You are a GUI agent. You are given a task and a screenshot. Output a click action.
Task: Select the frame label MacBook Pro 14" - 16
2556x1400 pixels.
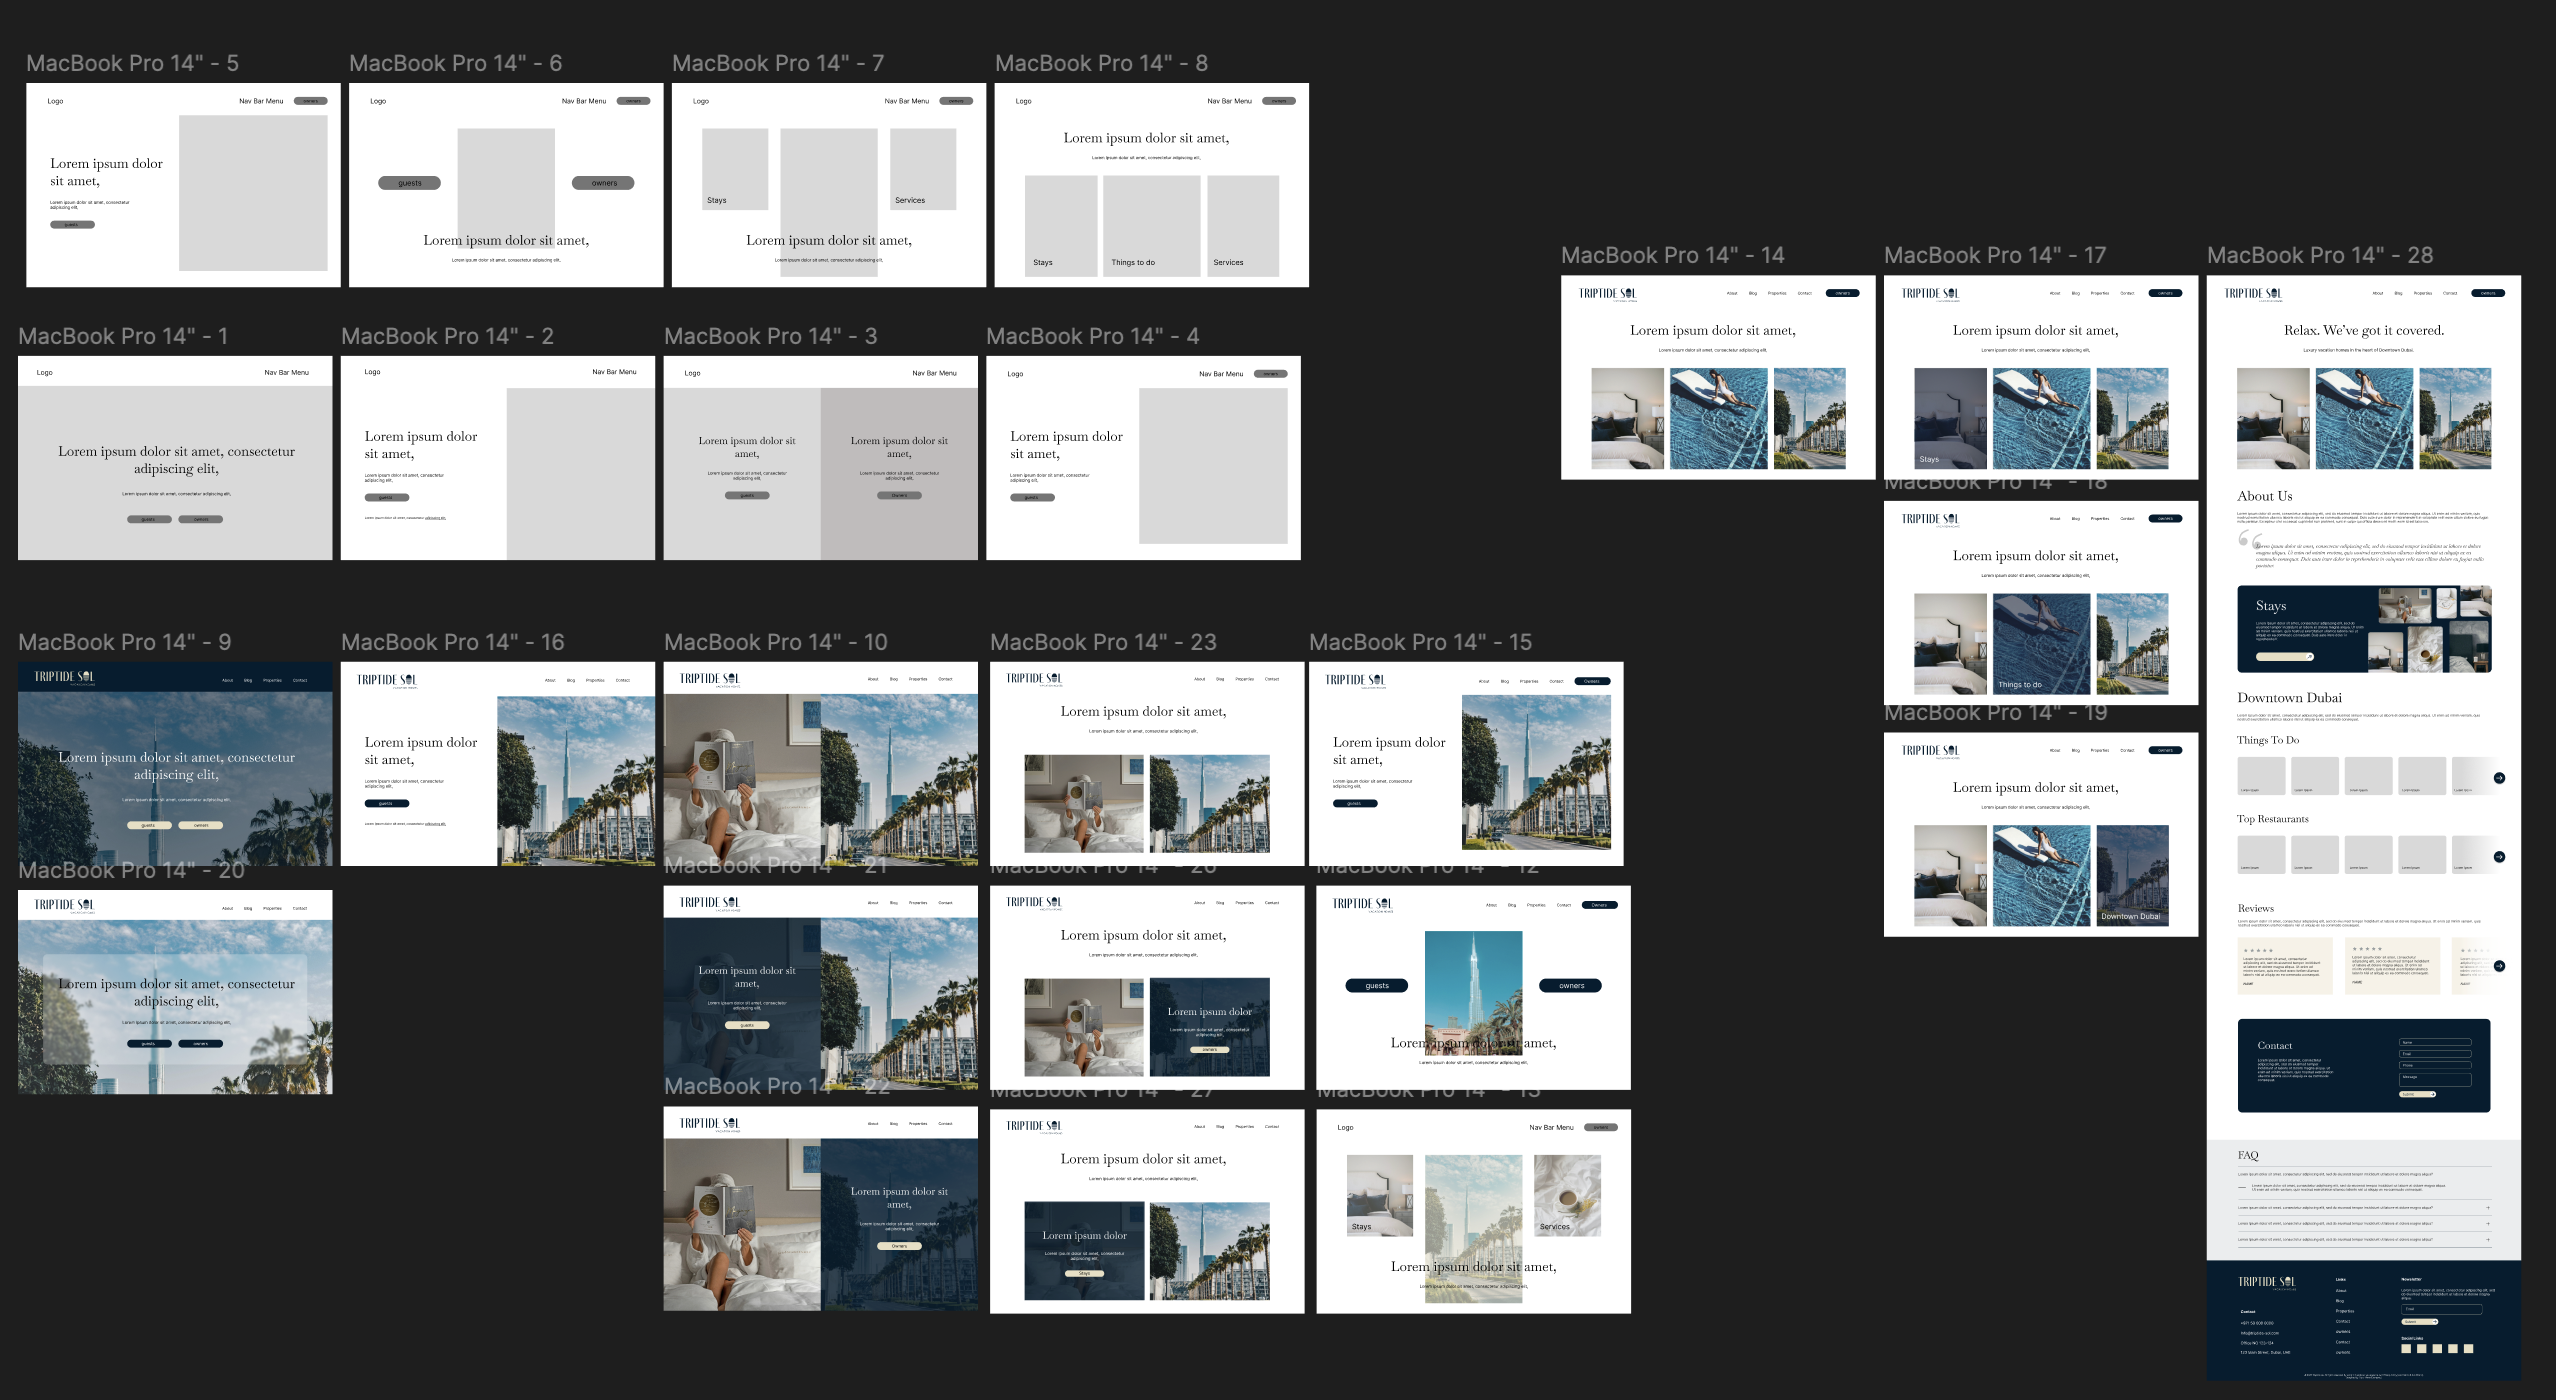453,642
